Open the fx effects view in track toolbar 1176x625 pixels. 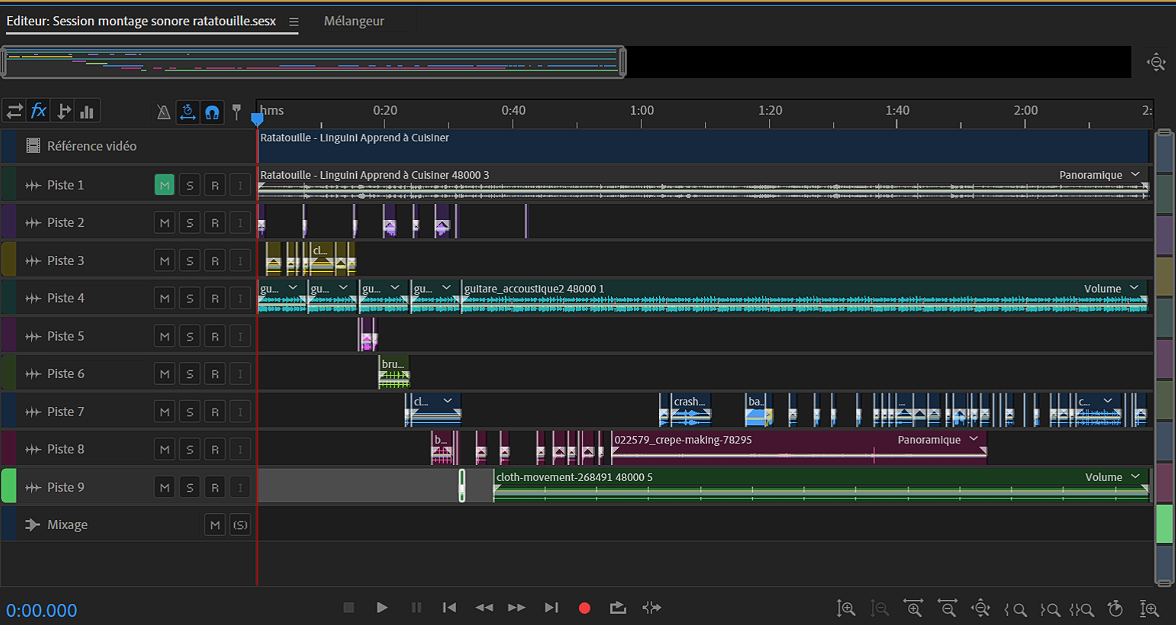(x=39, y=111)
